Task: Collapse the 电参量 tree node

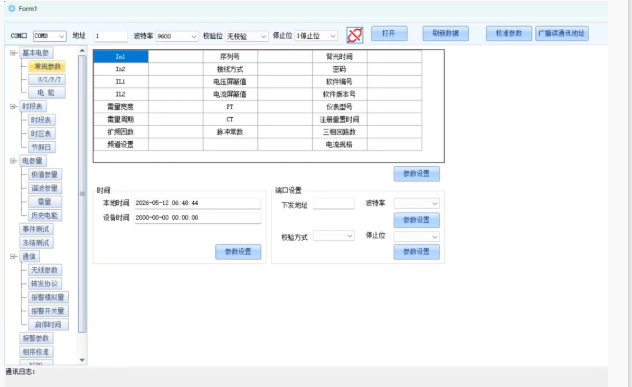Action: [x=13, y=161]
